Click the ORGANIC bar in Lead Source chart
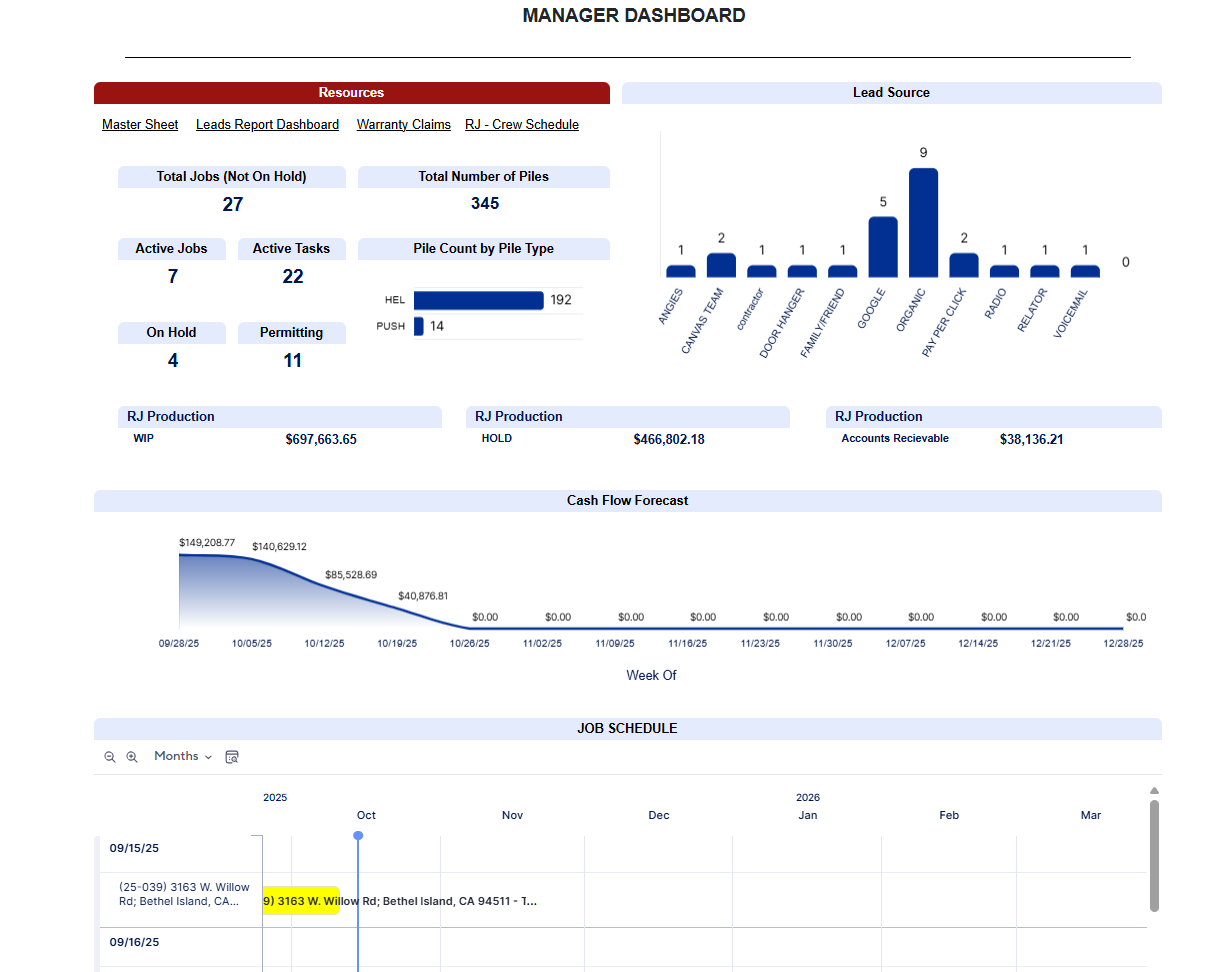The height and width of the screenshot is (972, 1228). tap(923, 223)
